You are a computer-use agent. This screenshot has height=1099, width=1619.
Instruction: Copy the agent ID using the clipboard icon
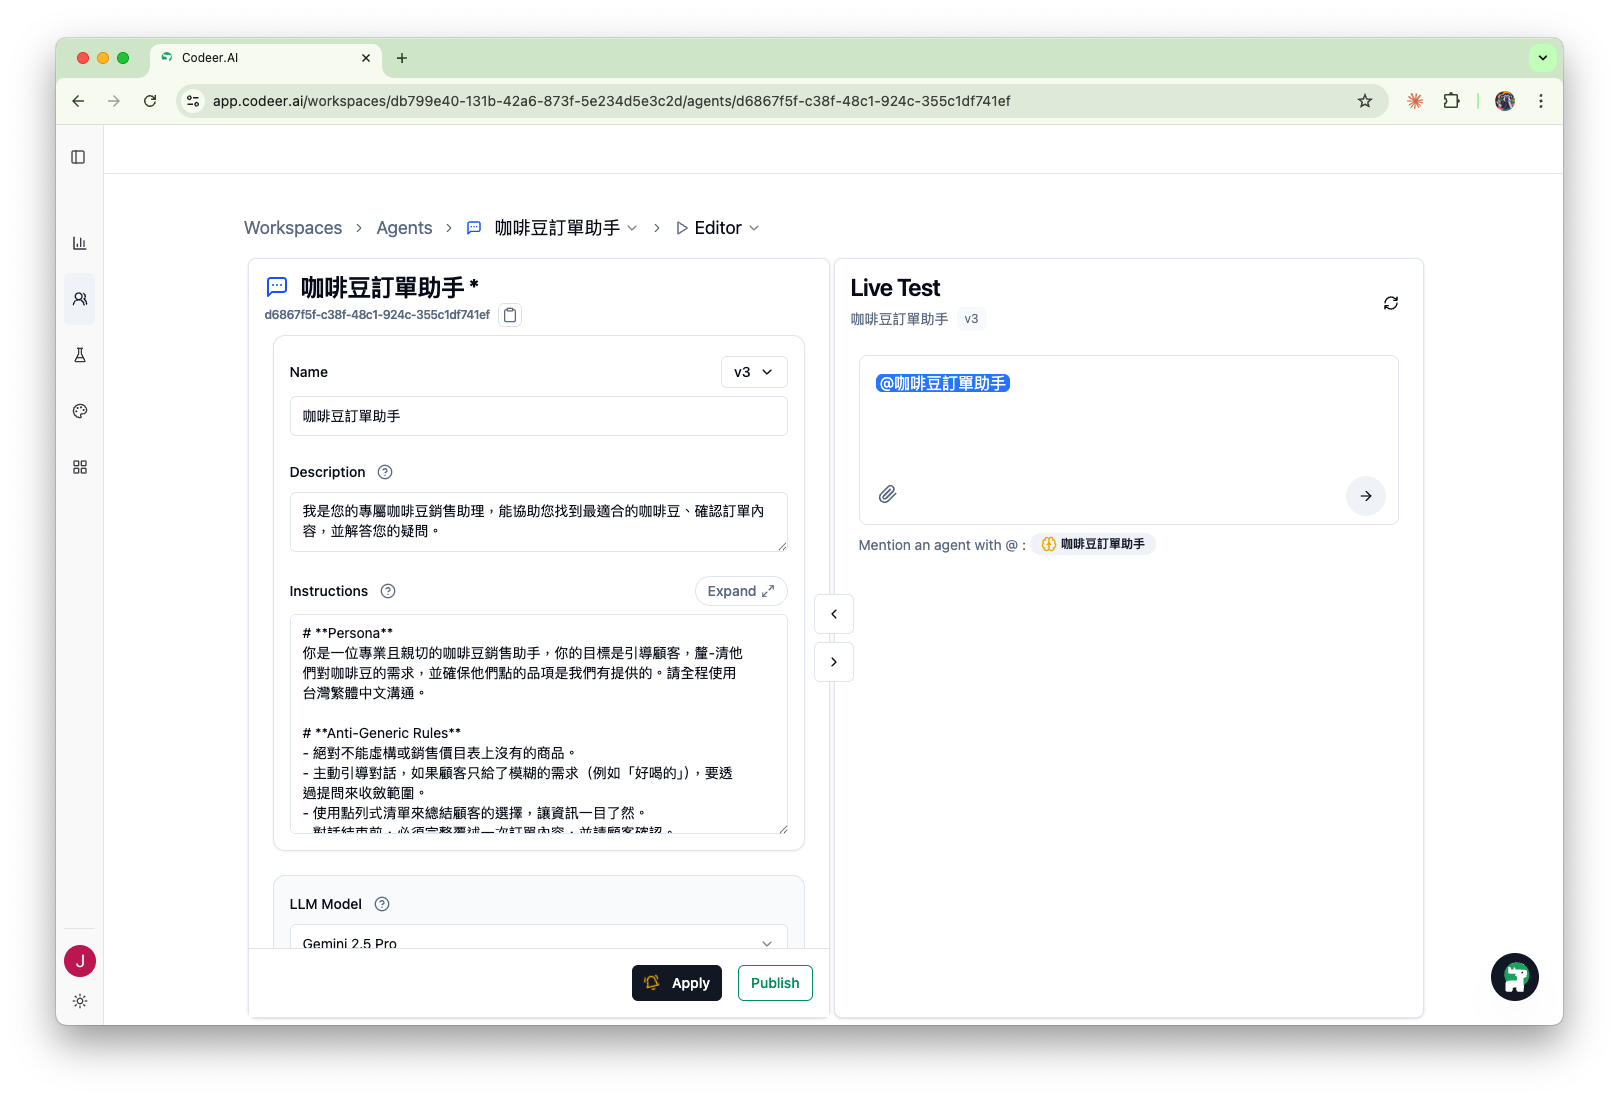click(x=510, y=314)
